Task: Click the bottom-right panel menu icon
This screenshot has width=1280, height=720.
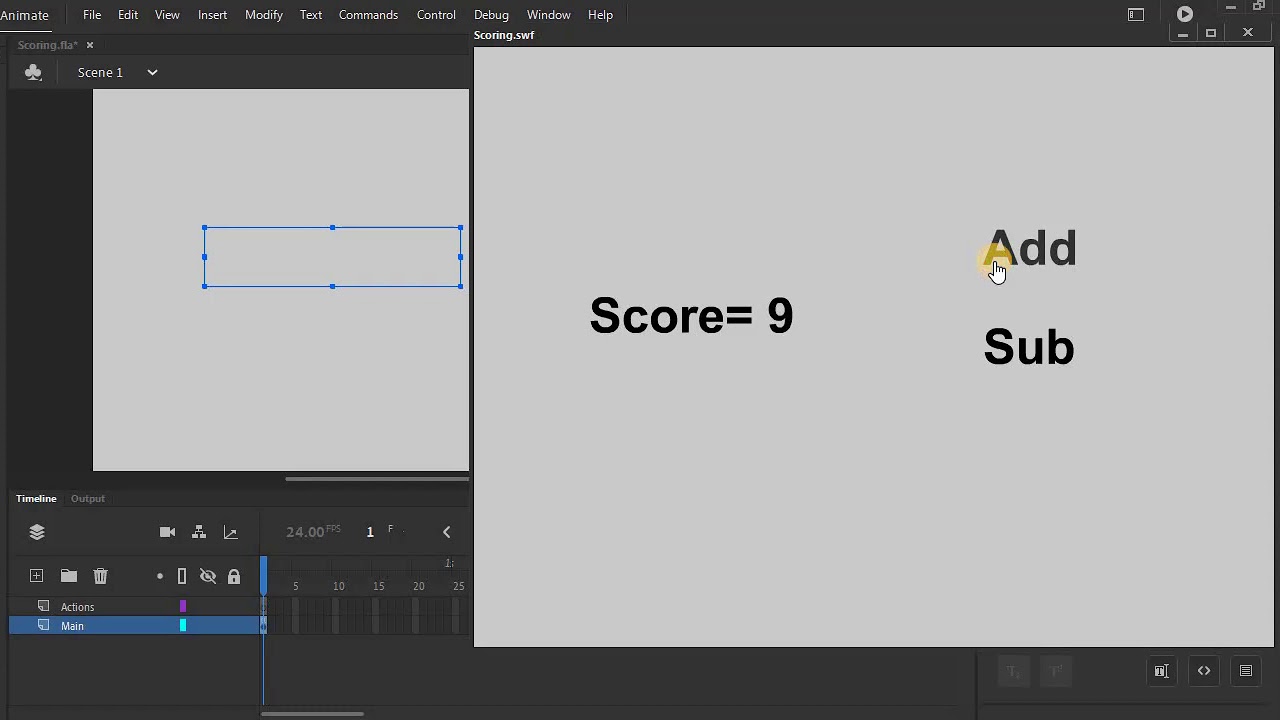Action: 1246,671
